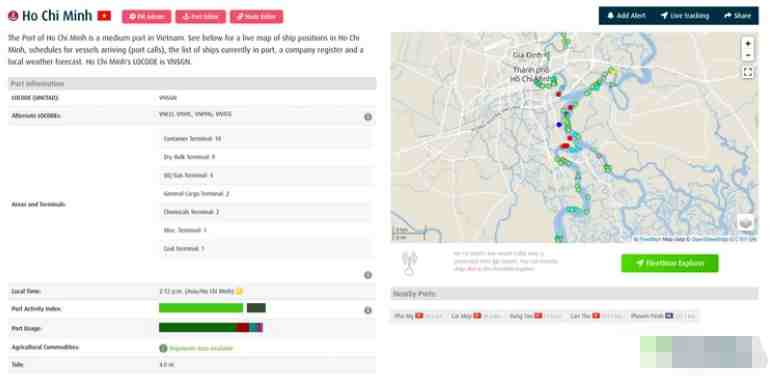Click the map zoom out minus button
Screen dimensions: 769x380
[x=747, y=55]
